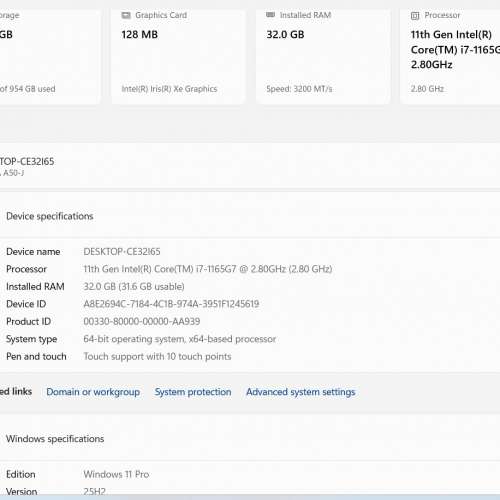Open the Graphics Card 128 MB card
The image size is (500, 500).
tap(178, 57)
